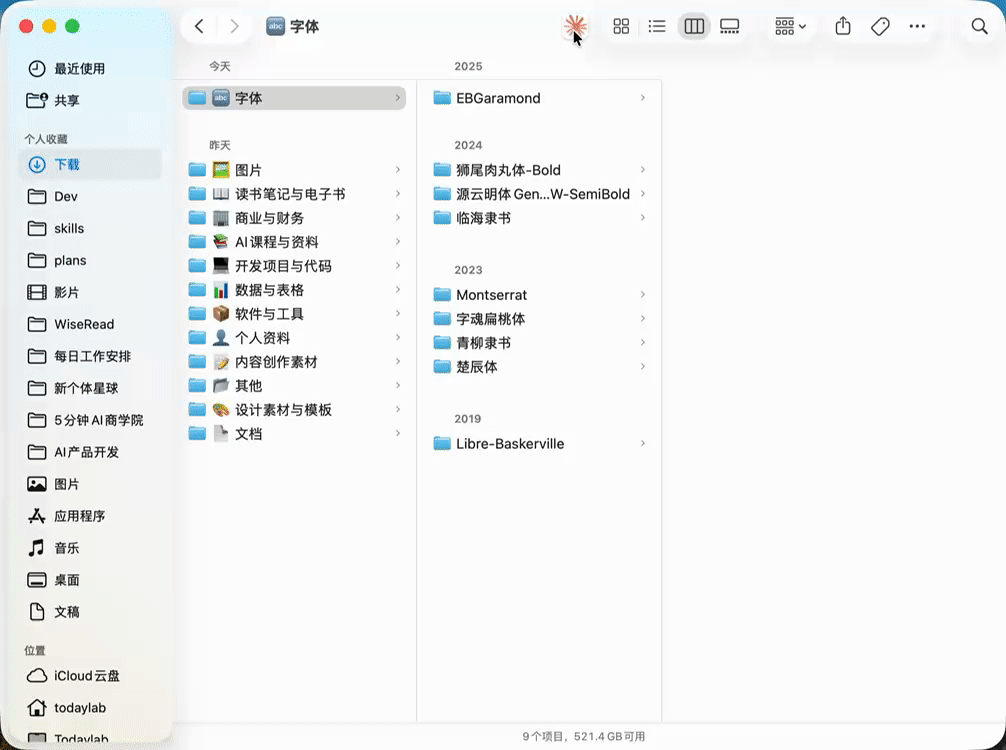This screenshot has width=1006, height=750.
Task: Open the 共享 sidebar entry
Action: [64, 100]
